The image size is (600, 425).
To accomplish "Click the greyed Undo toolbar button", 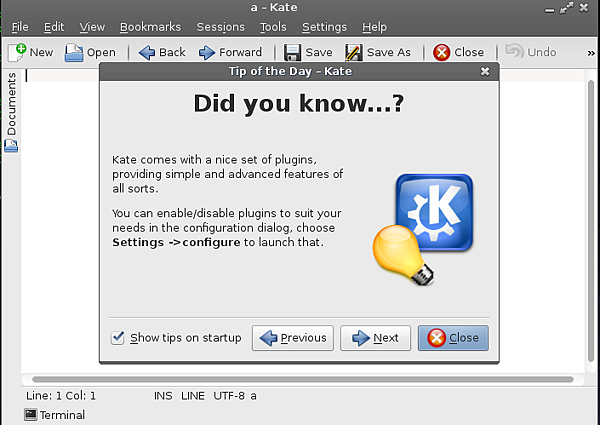I will (530, 52).
